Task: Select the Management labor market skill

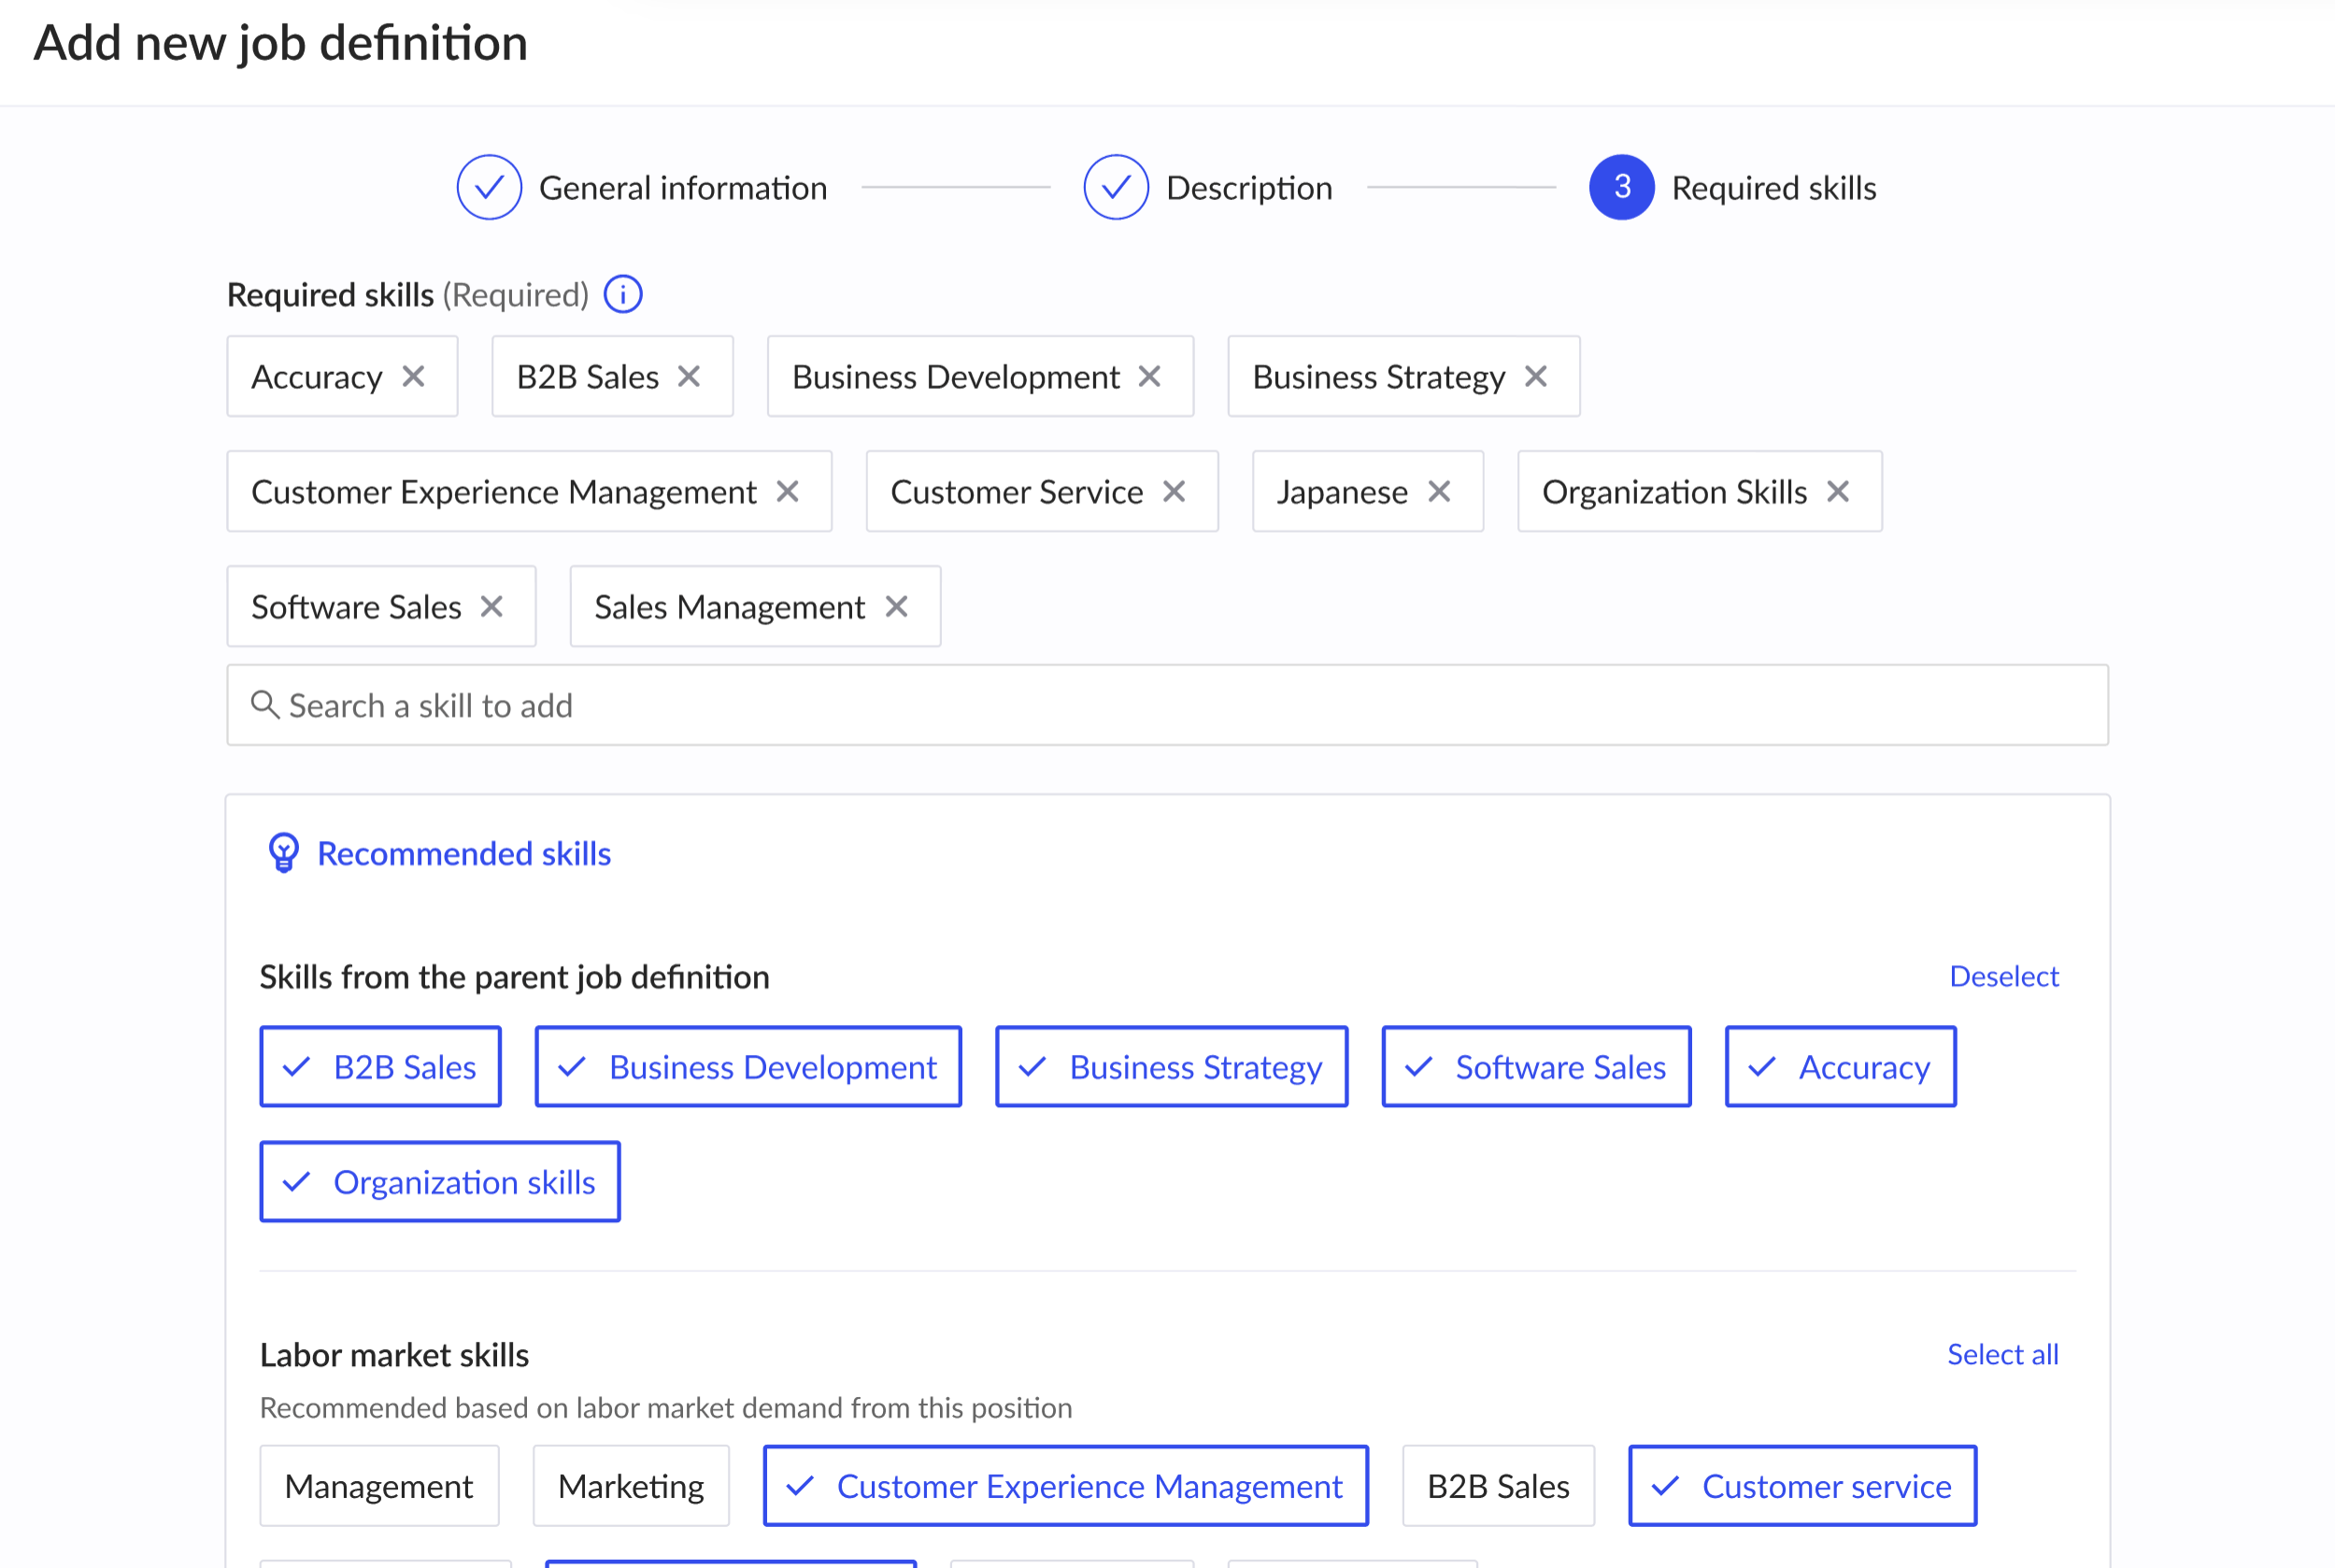Action: [x=379, y=1485]
